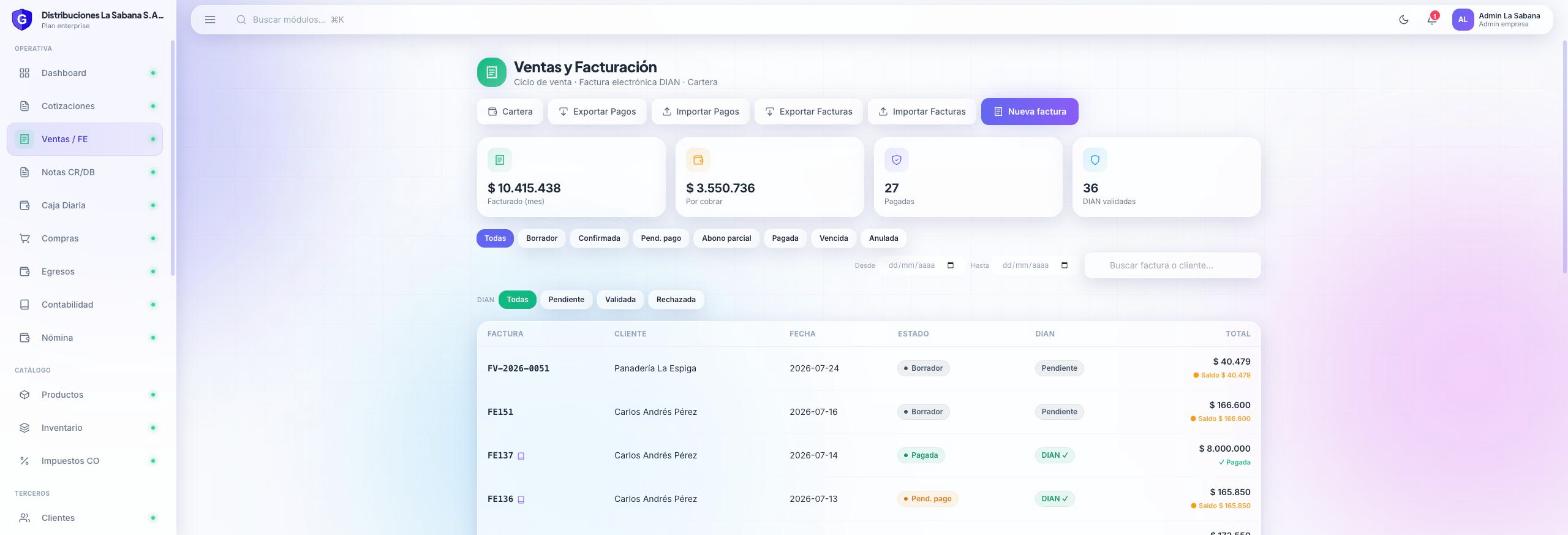The width and height of the screenshot is (1568, 535).
Task: Click client Panadería La Espiga
Action: pyautogui.click(x=655, y=369)
